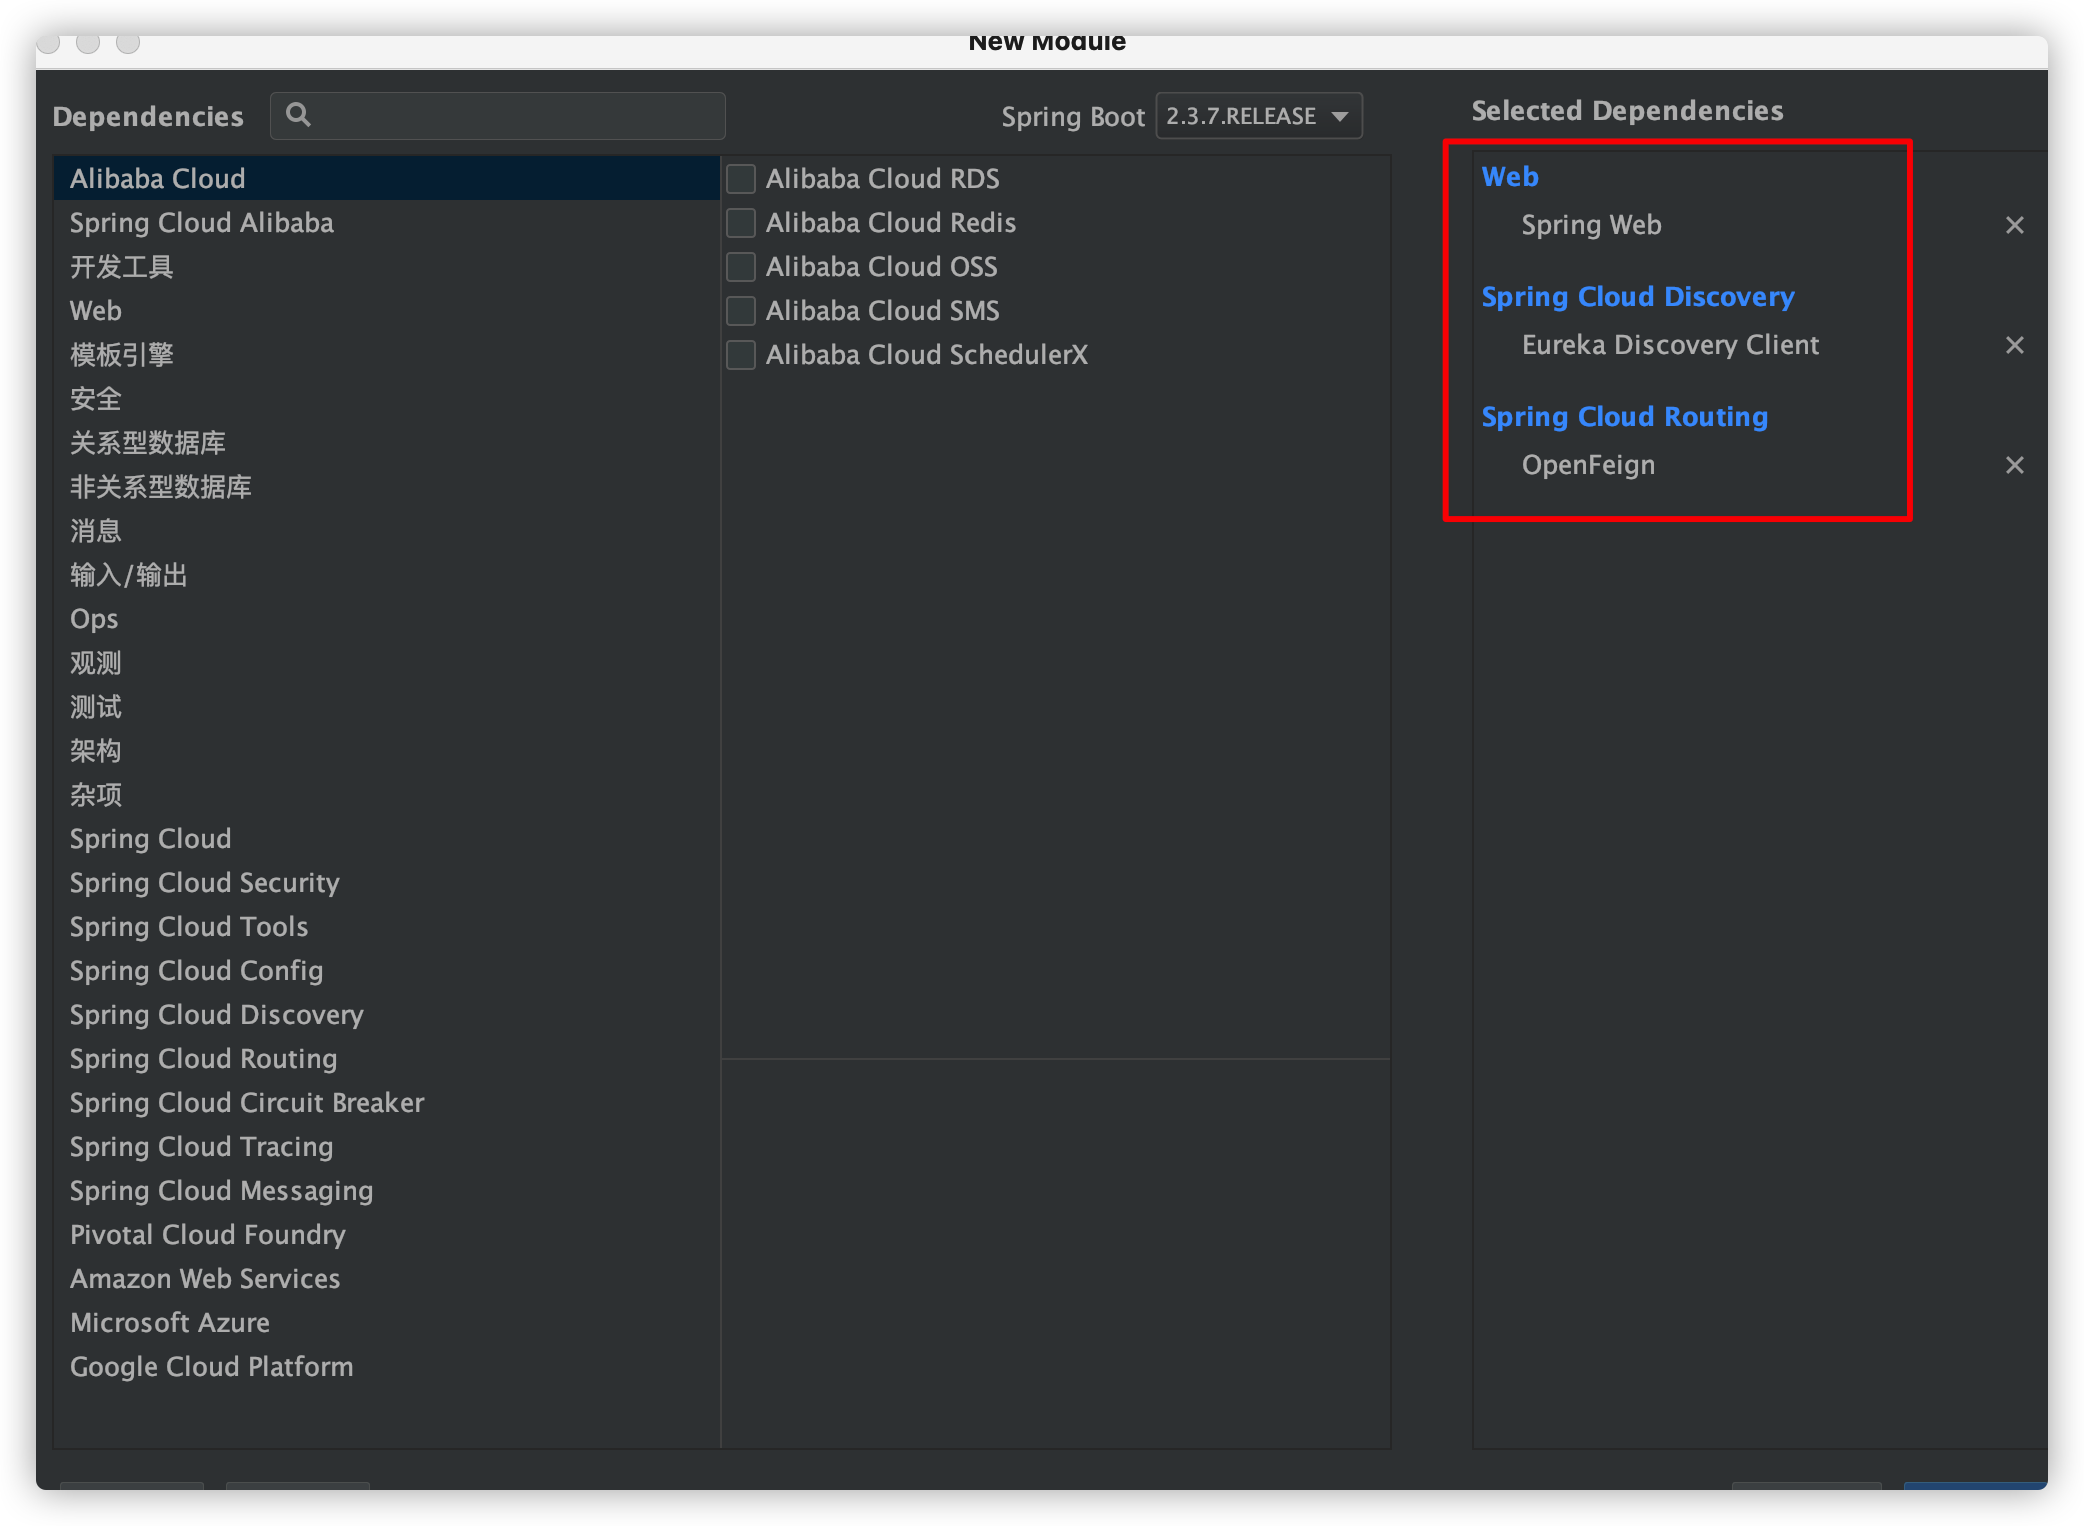Click Eureka Discovery Client selected item
This screenshot has width=2084, height=1526.
click(x=1670, y=345)
